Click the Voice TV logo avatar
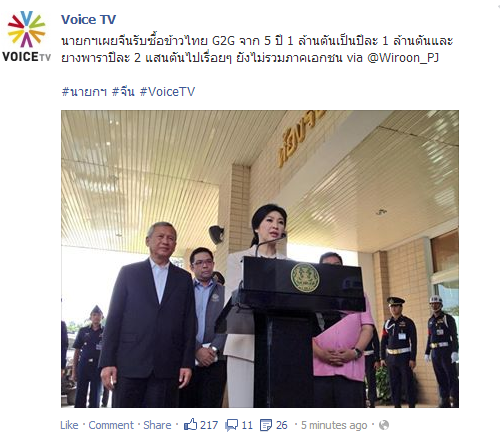 (26, 36)
